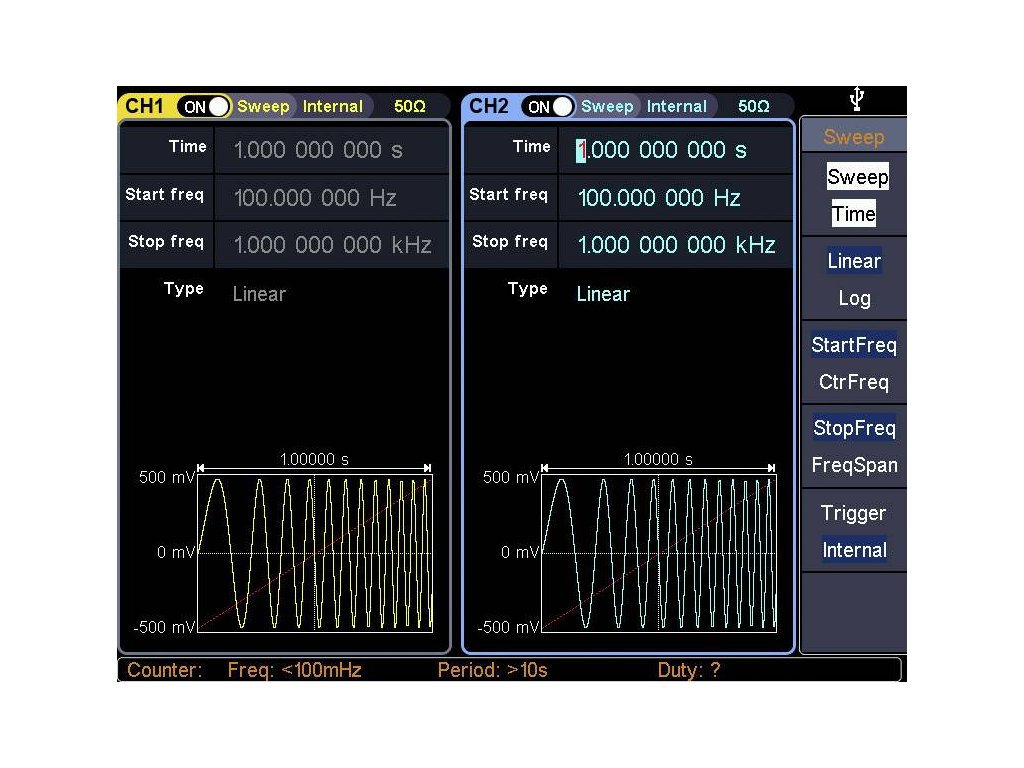The height and width of the screenshot is (768, 1024).
Task: Toggle the CH2 output ON switch
Action: coord(548,106)
